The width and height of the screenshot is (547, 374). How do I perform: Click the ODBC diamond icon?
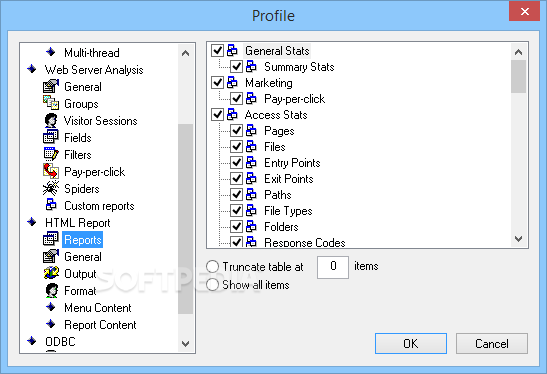pyautogui.click(x=32, y=341)
